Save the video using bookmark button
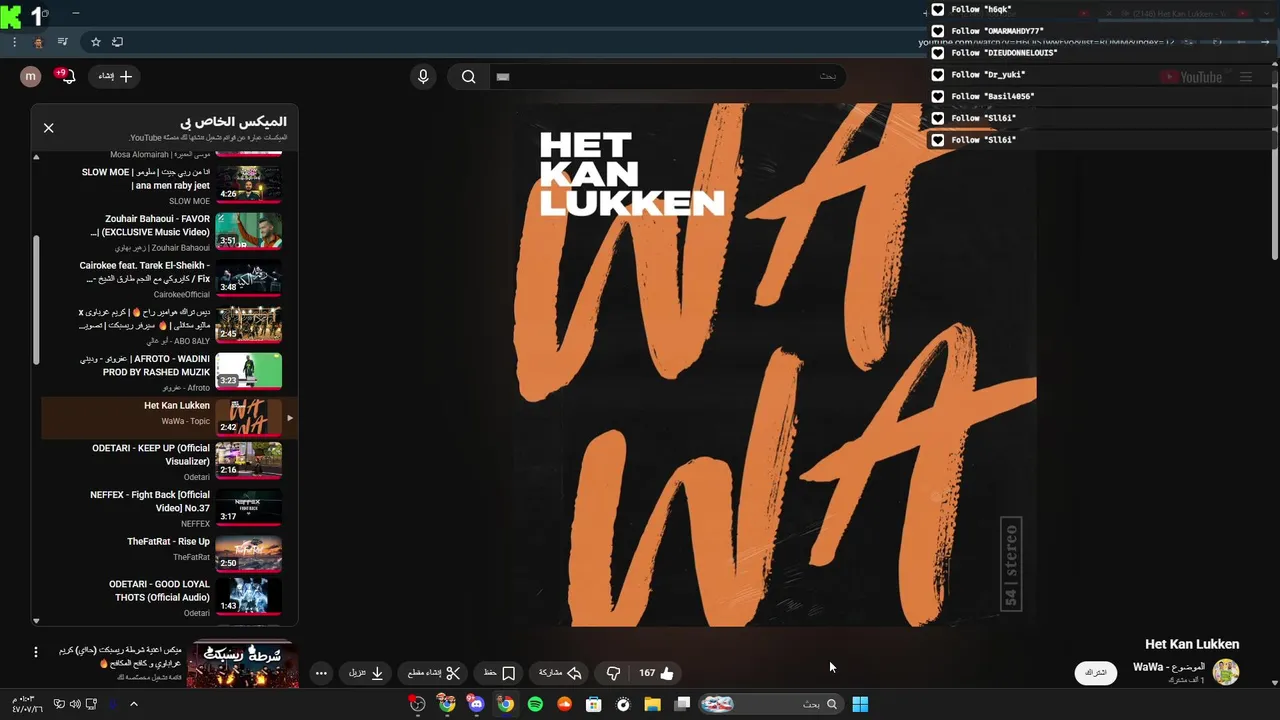Screen dimensions: 1280x720 pos(498,673)
